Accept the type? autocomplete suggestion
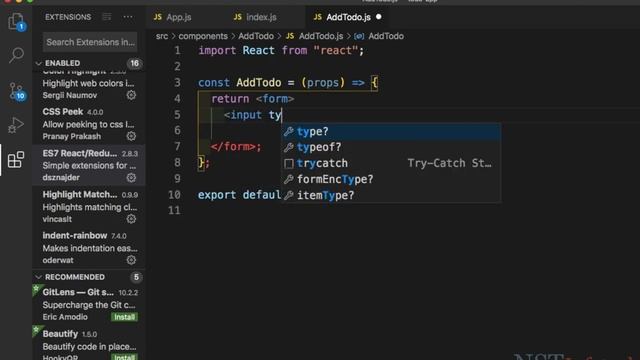Image resolution: width=640 pixels, height=360 pixels. point(391,131)
